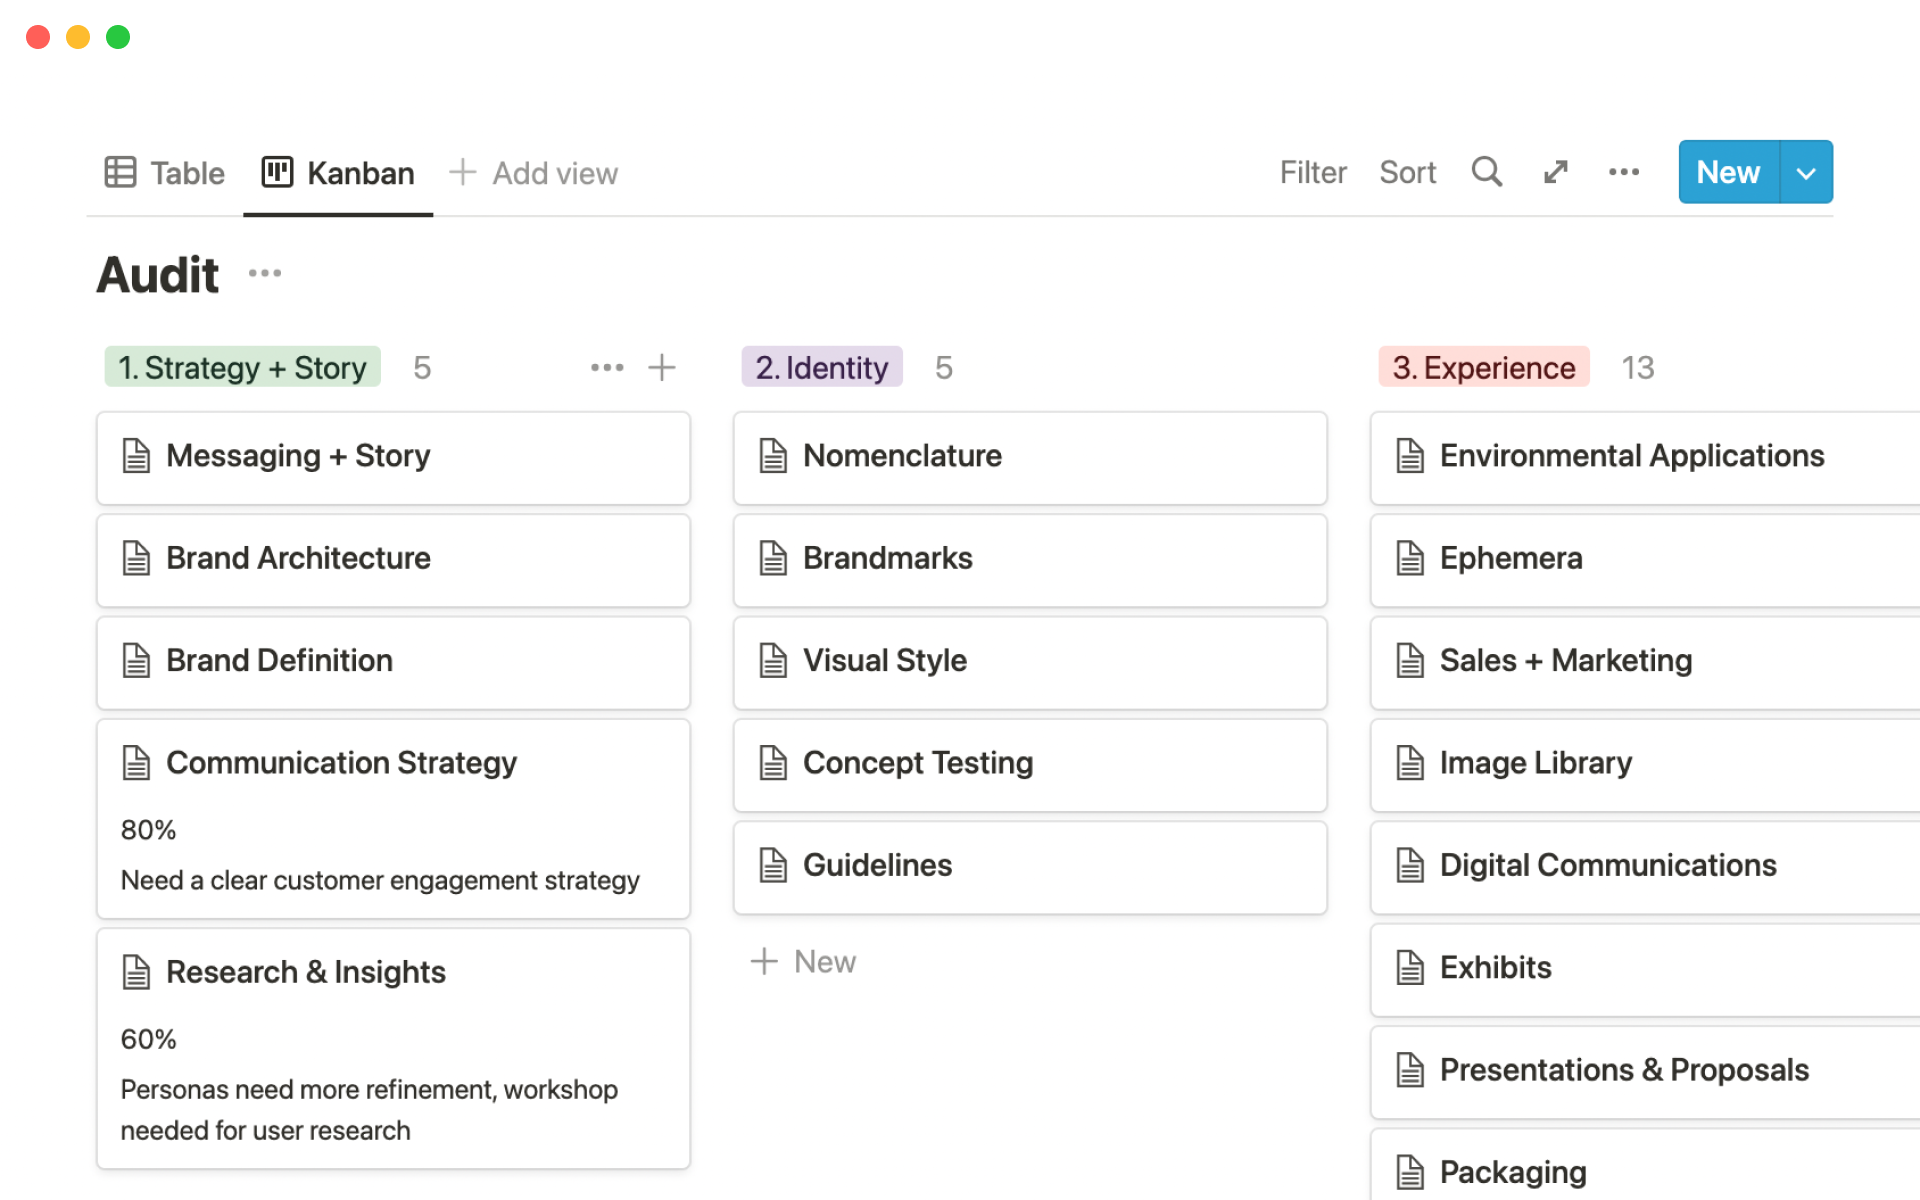Click the Table view grid icon
1920x1200 pixels.
pyautogui.click(x=120, y=172)
